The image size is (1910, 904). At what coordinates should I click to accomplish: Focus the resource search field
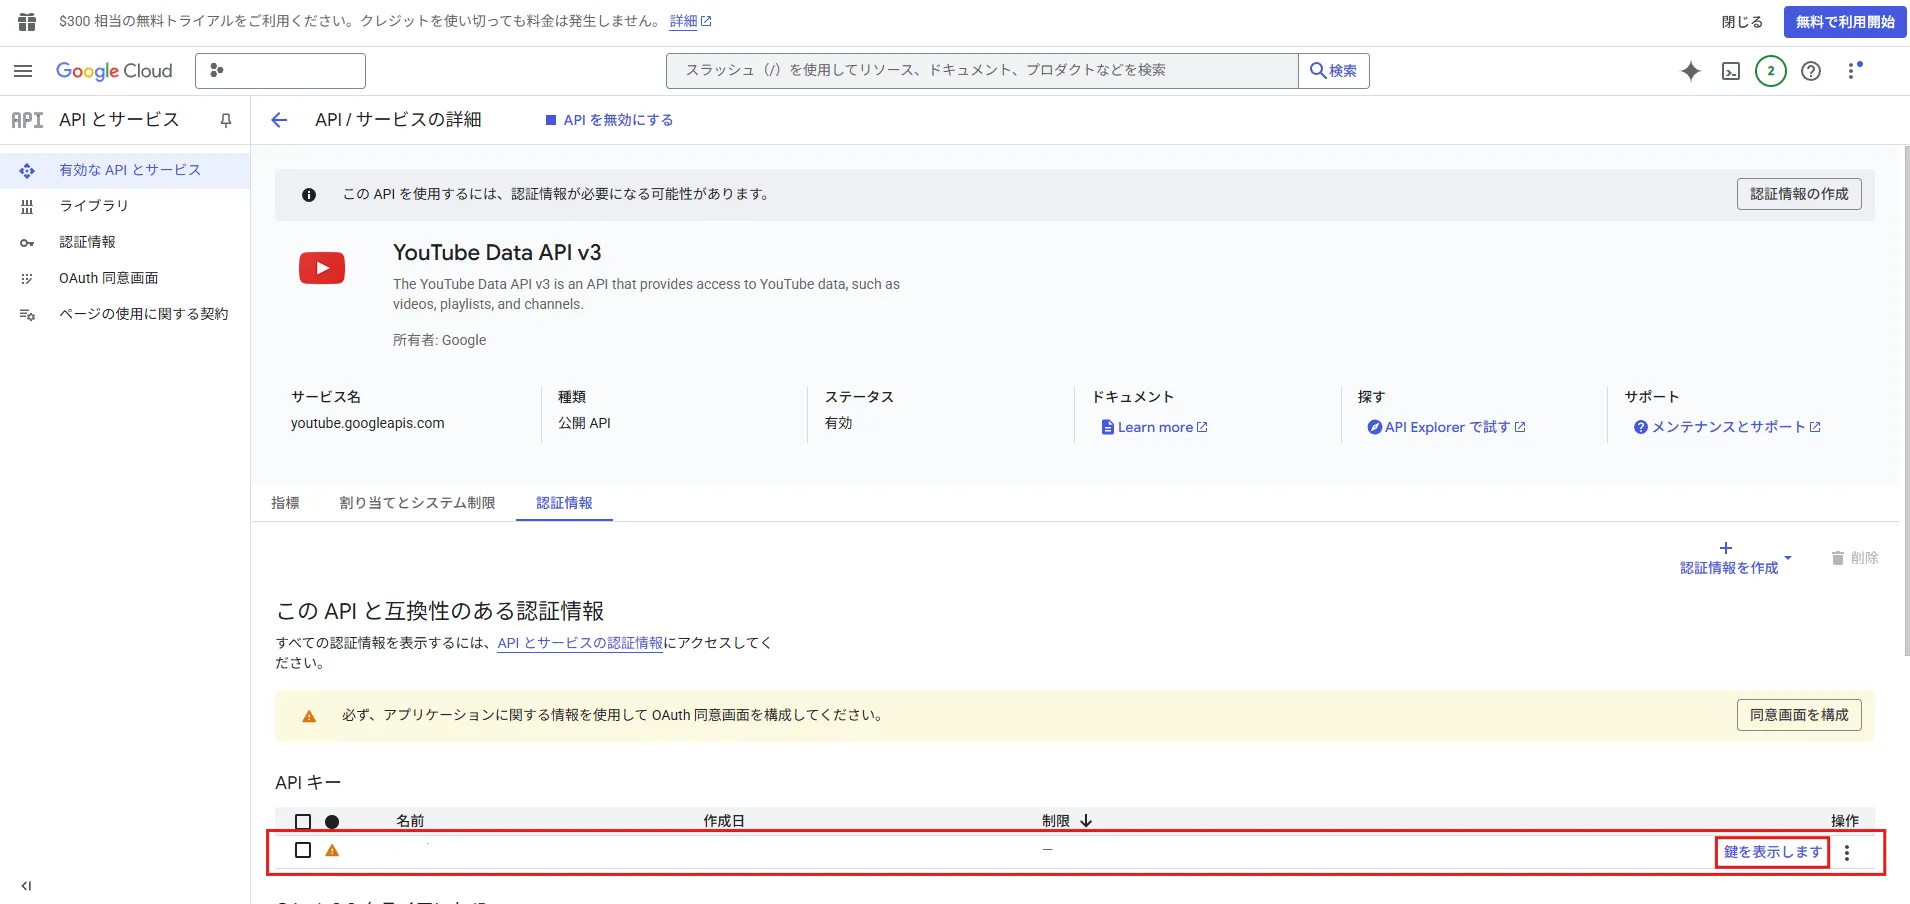coord(982,71)
